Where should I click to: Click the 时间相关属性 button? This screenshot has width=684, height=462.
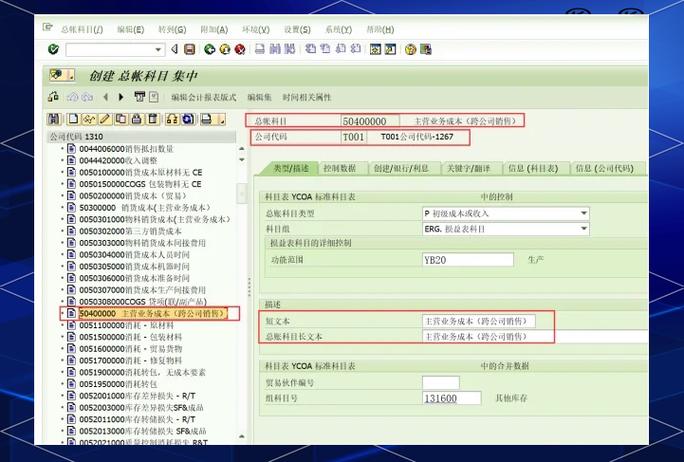pos(307,97)
